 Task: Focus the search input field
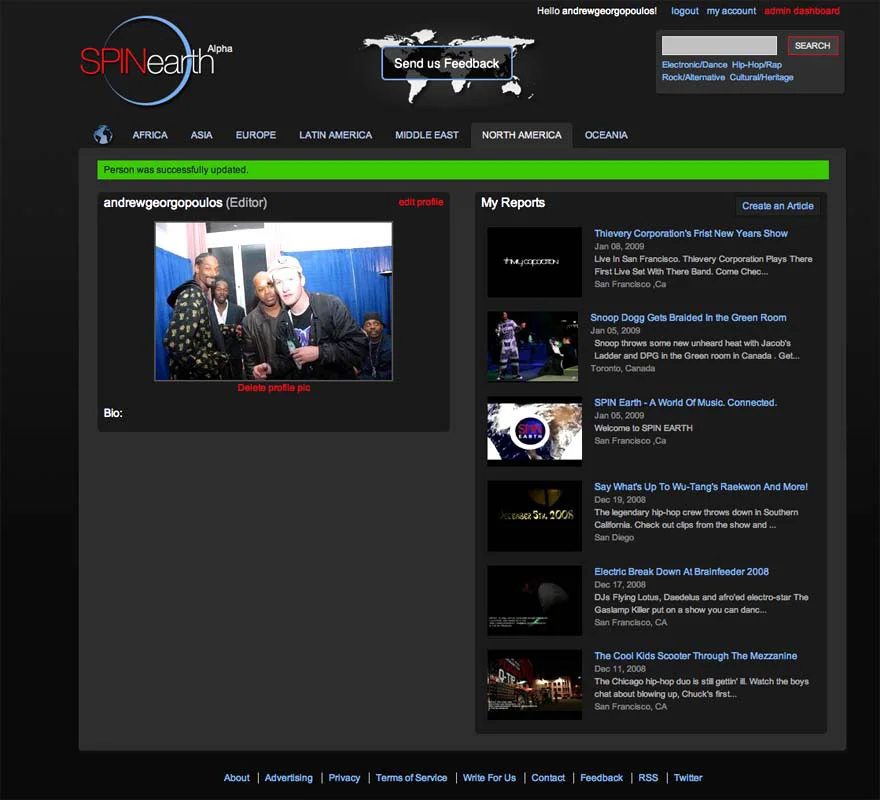click(719, 45)
